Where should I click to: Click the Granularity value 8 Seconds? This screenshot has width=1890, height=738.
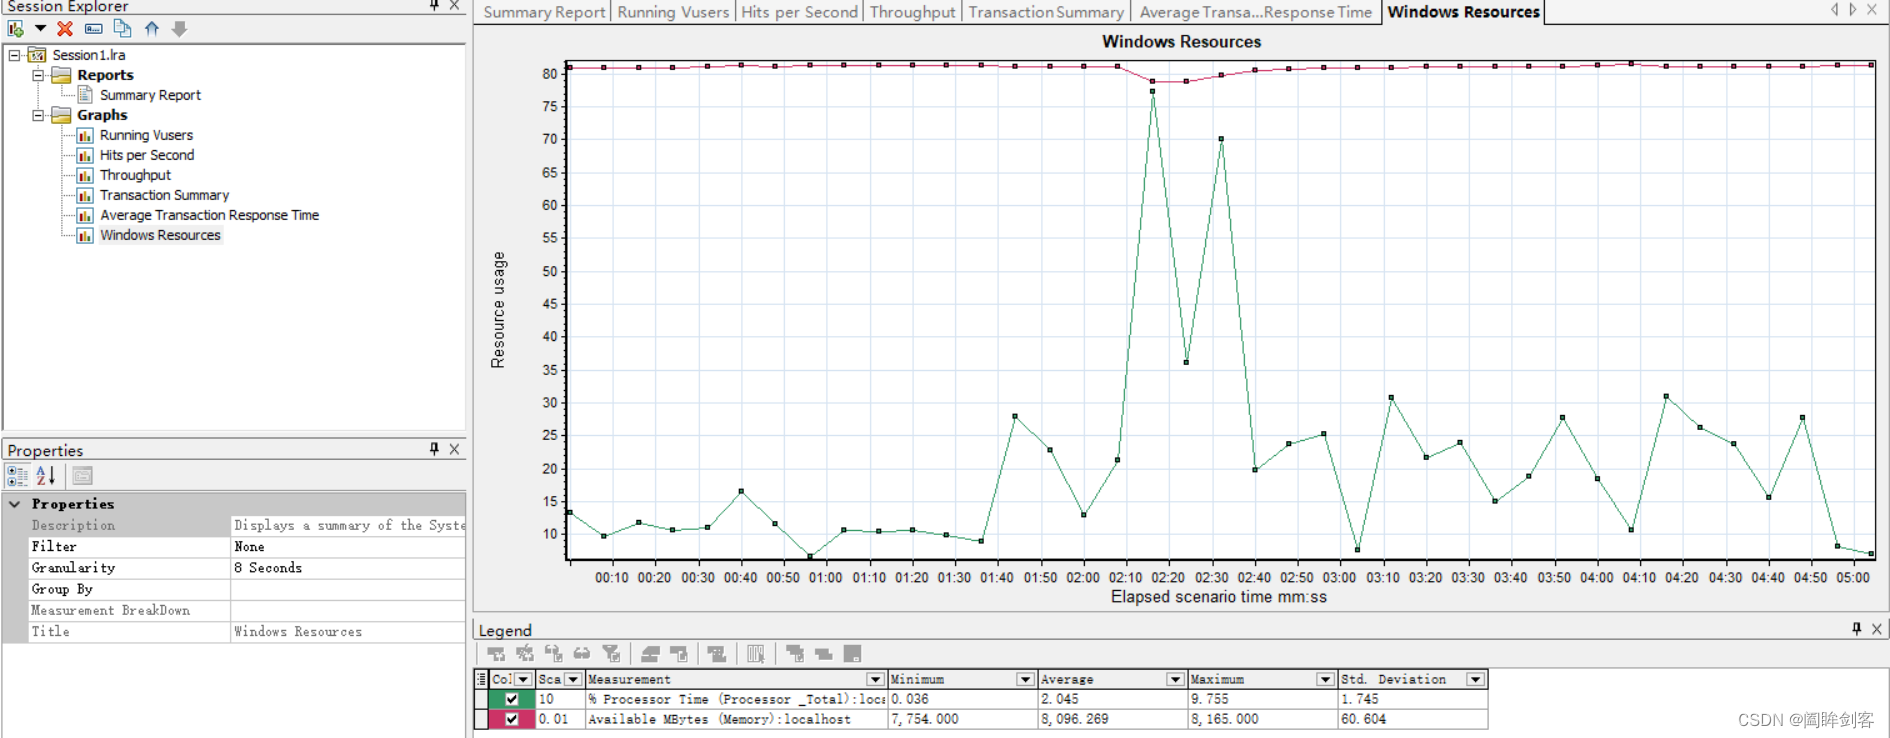348,568
